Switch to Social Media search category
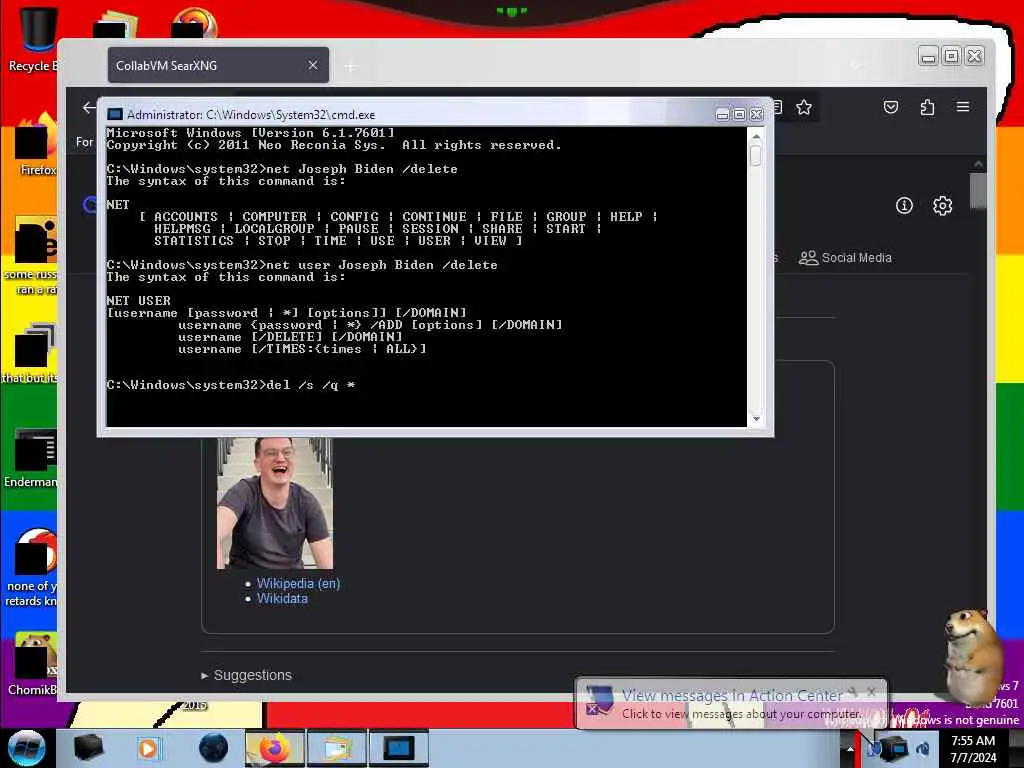Image resolution: width=1024 pixels, height=768 pixels. (845, 257)
